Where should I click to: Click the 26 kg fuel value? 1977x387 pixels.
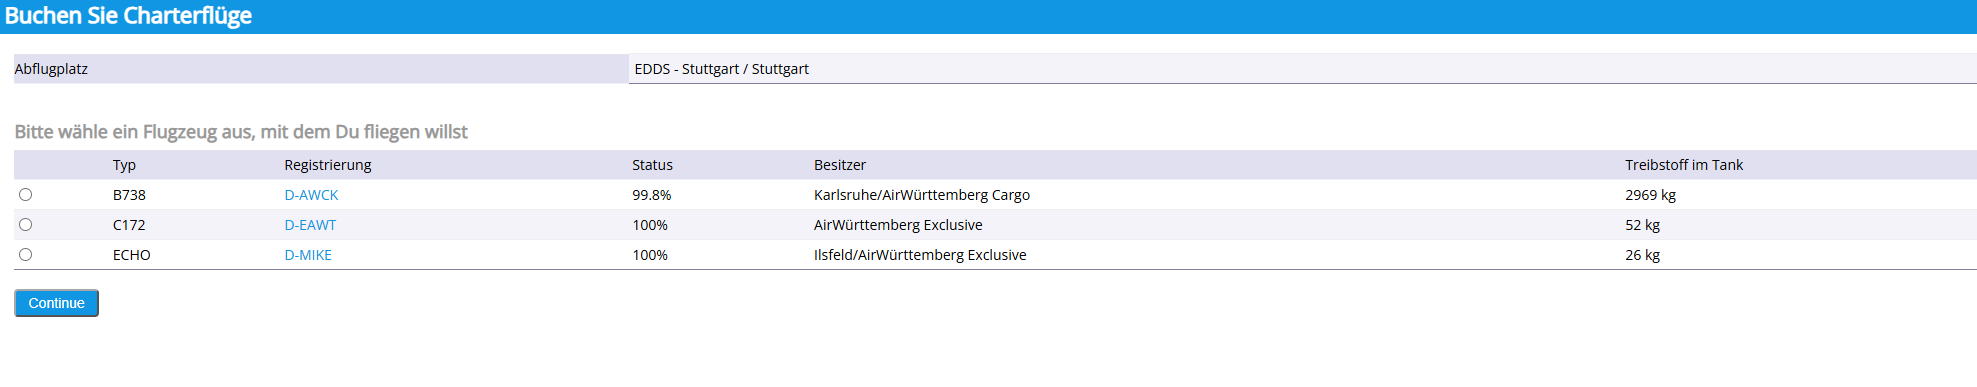(x=1642, y=255)
